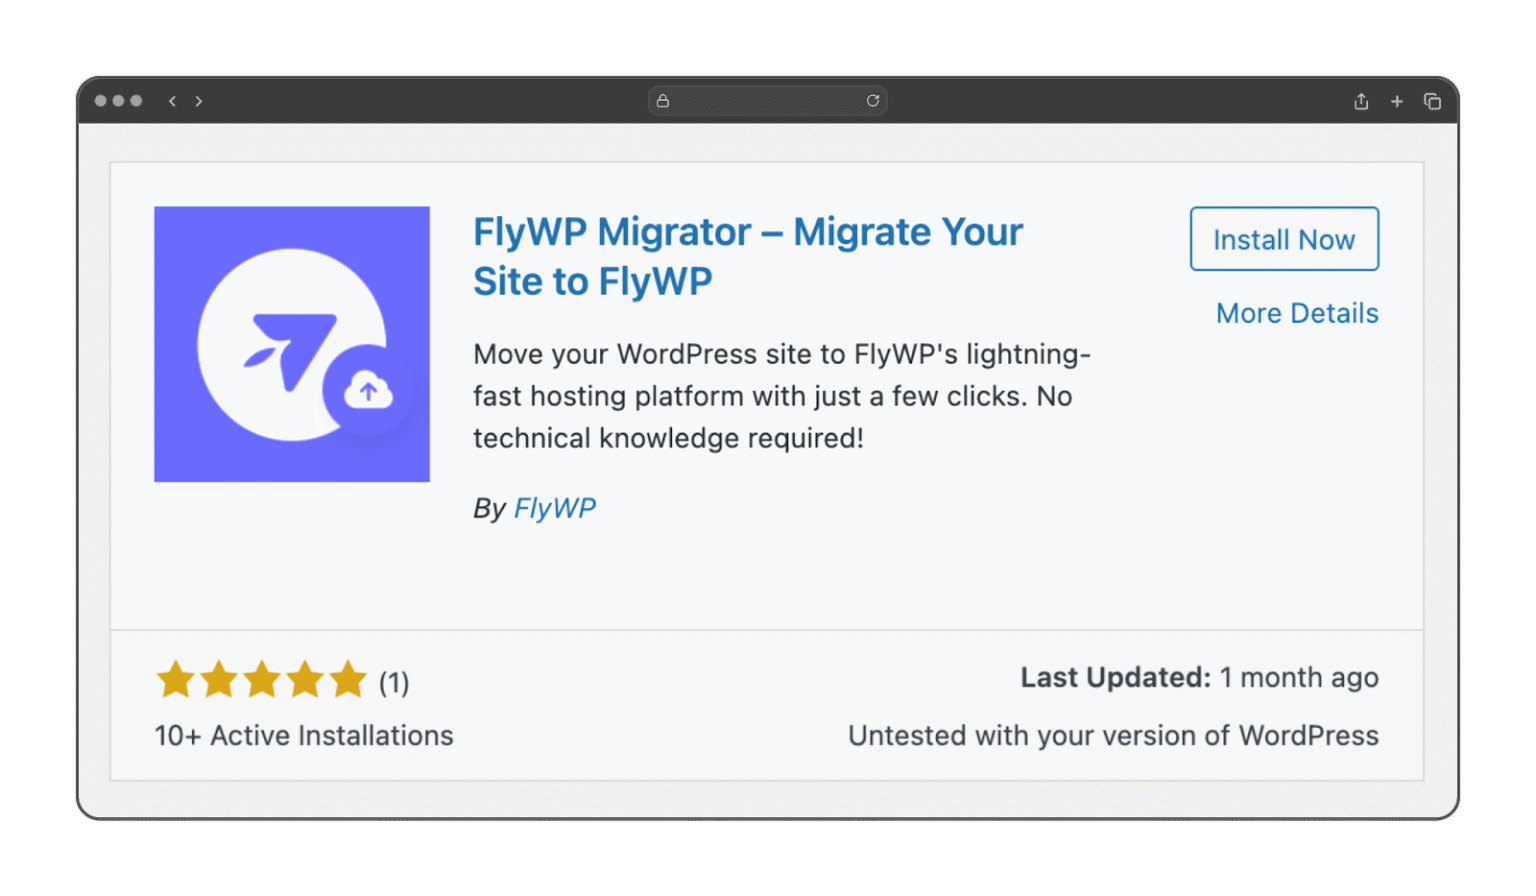Open the tab overview icon
Viewport: 1536px width, 896px height.
pyautogui.click(x=1433, y=101)
